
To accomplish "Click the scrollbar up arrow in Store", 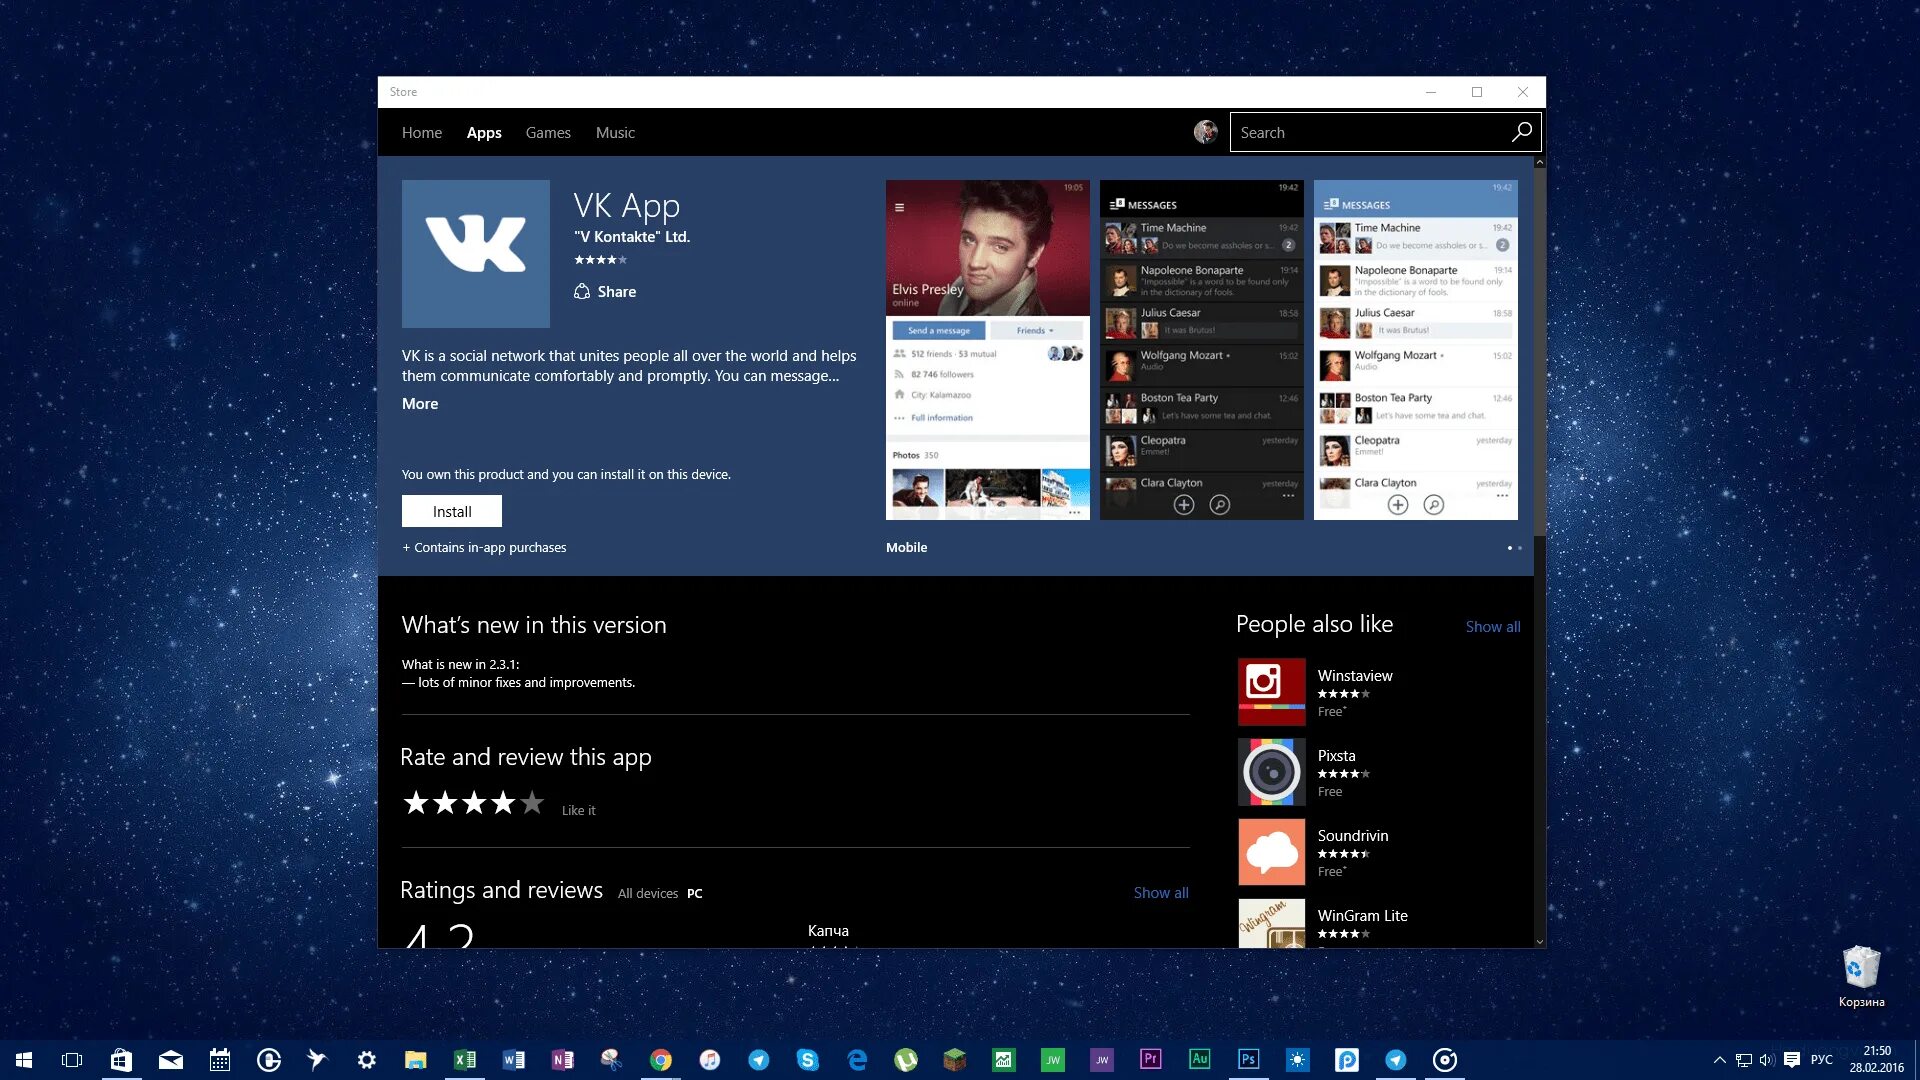I will [1539, 162].
